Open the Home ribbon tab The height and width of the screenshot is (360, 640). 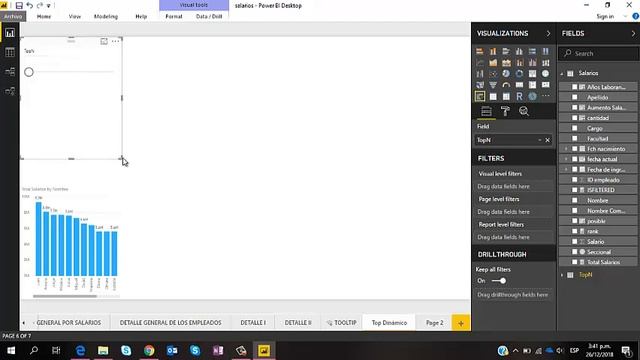coord(44,16)
